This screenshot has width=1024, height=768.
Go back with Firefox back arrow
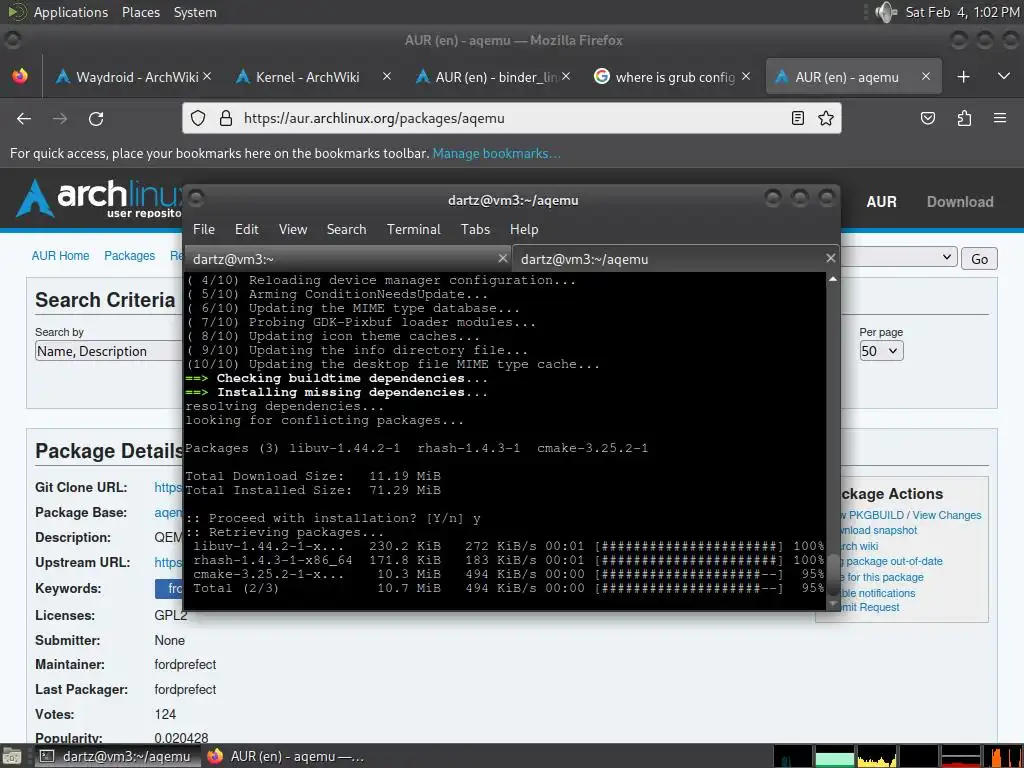pyautogui.click(x=24, y=118)
